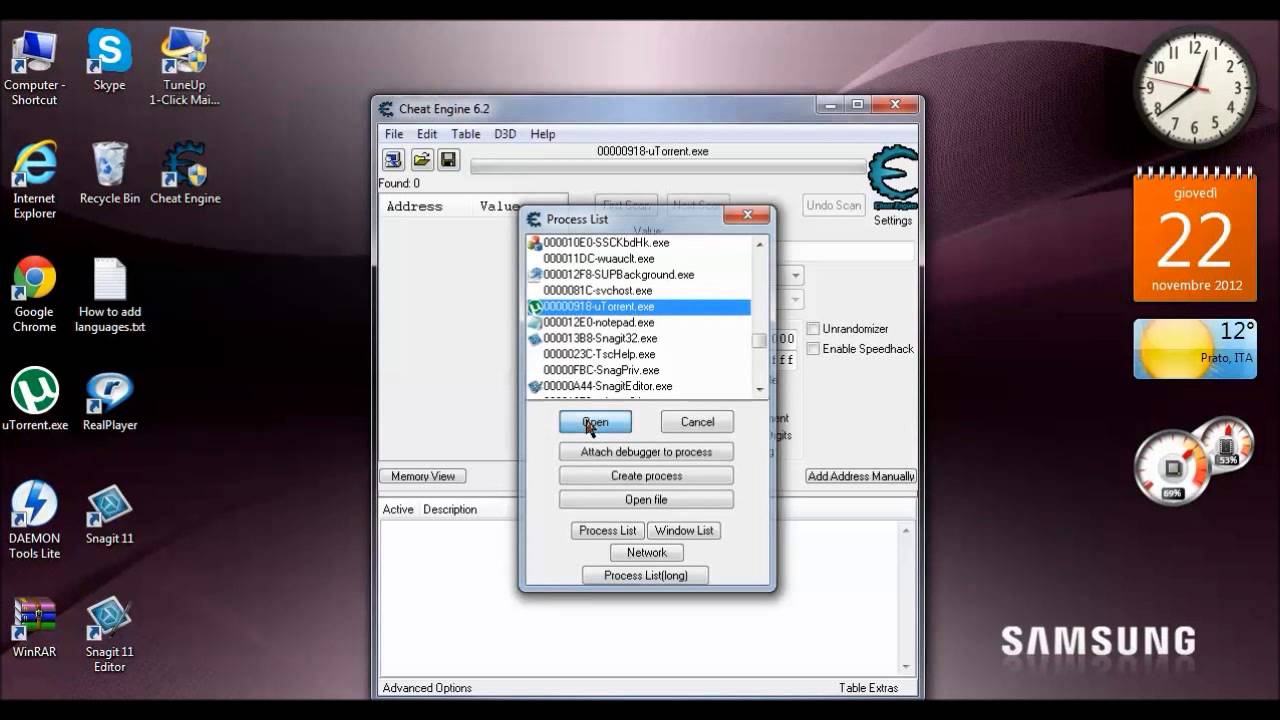This screenshot has width=1280, height=720.
Task: Open the Help menu
Action: [x=543, y=134]
